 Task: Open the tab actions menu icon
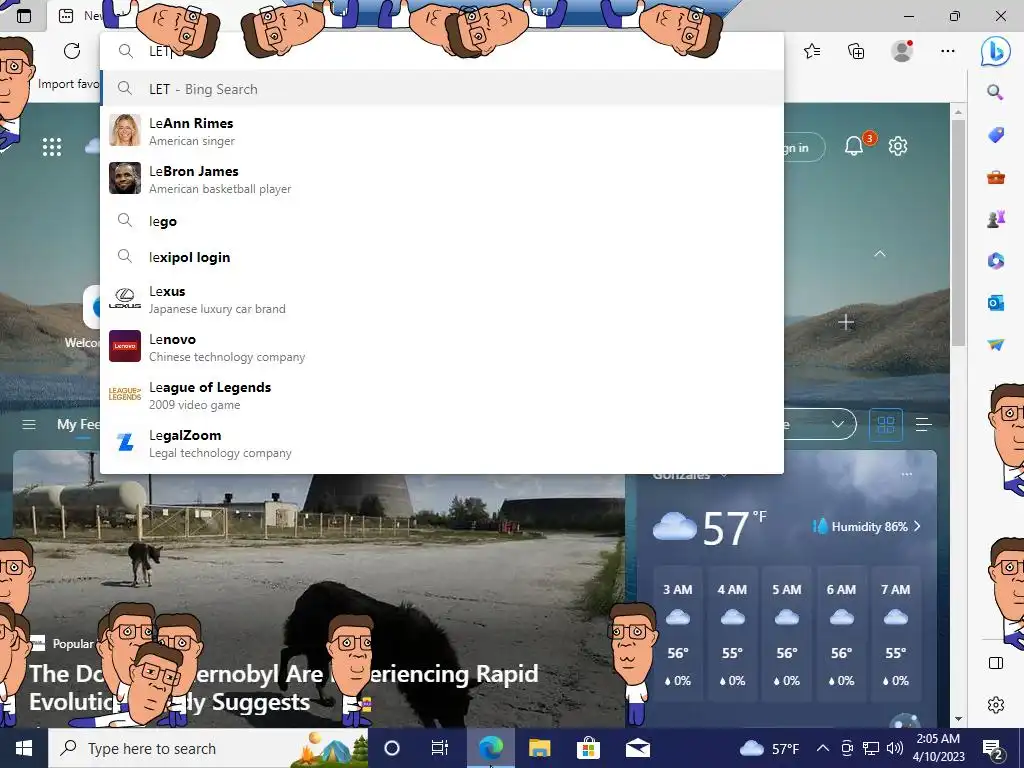(x=24, y=16)
